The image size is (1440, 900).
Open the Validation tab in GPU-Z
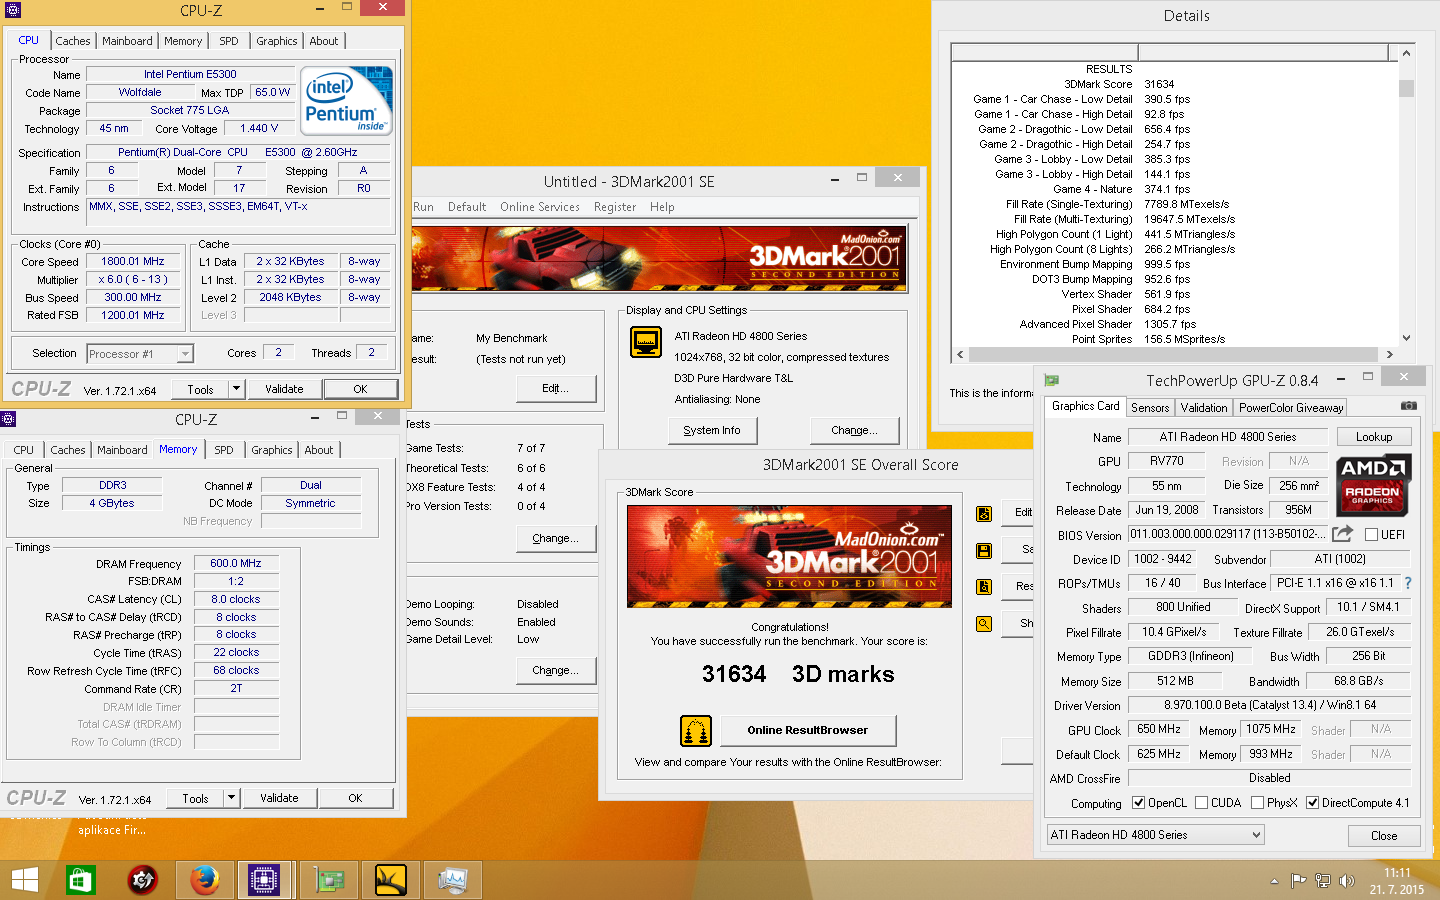click(1204, 408)
